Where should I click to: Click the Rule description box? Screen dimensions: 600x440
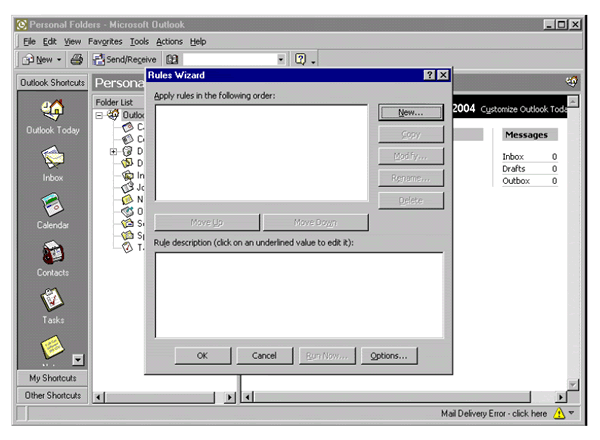[x=299, y=295]
